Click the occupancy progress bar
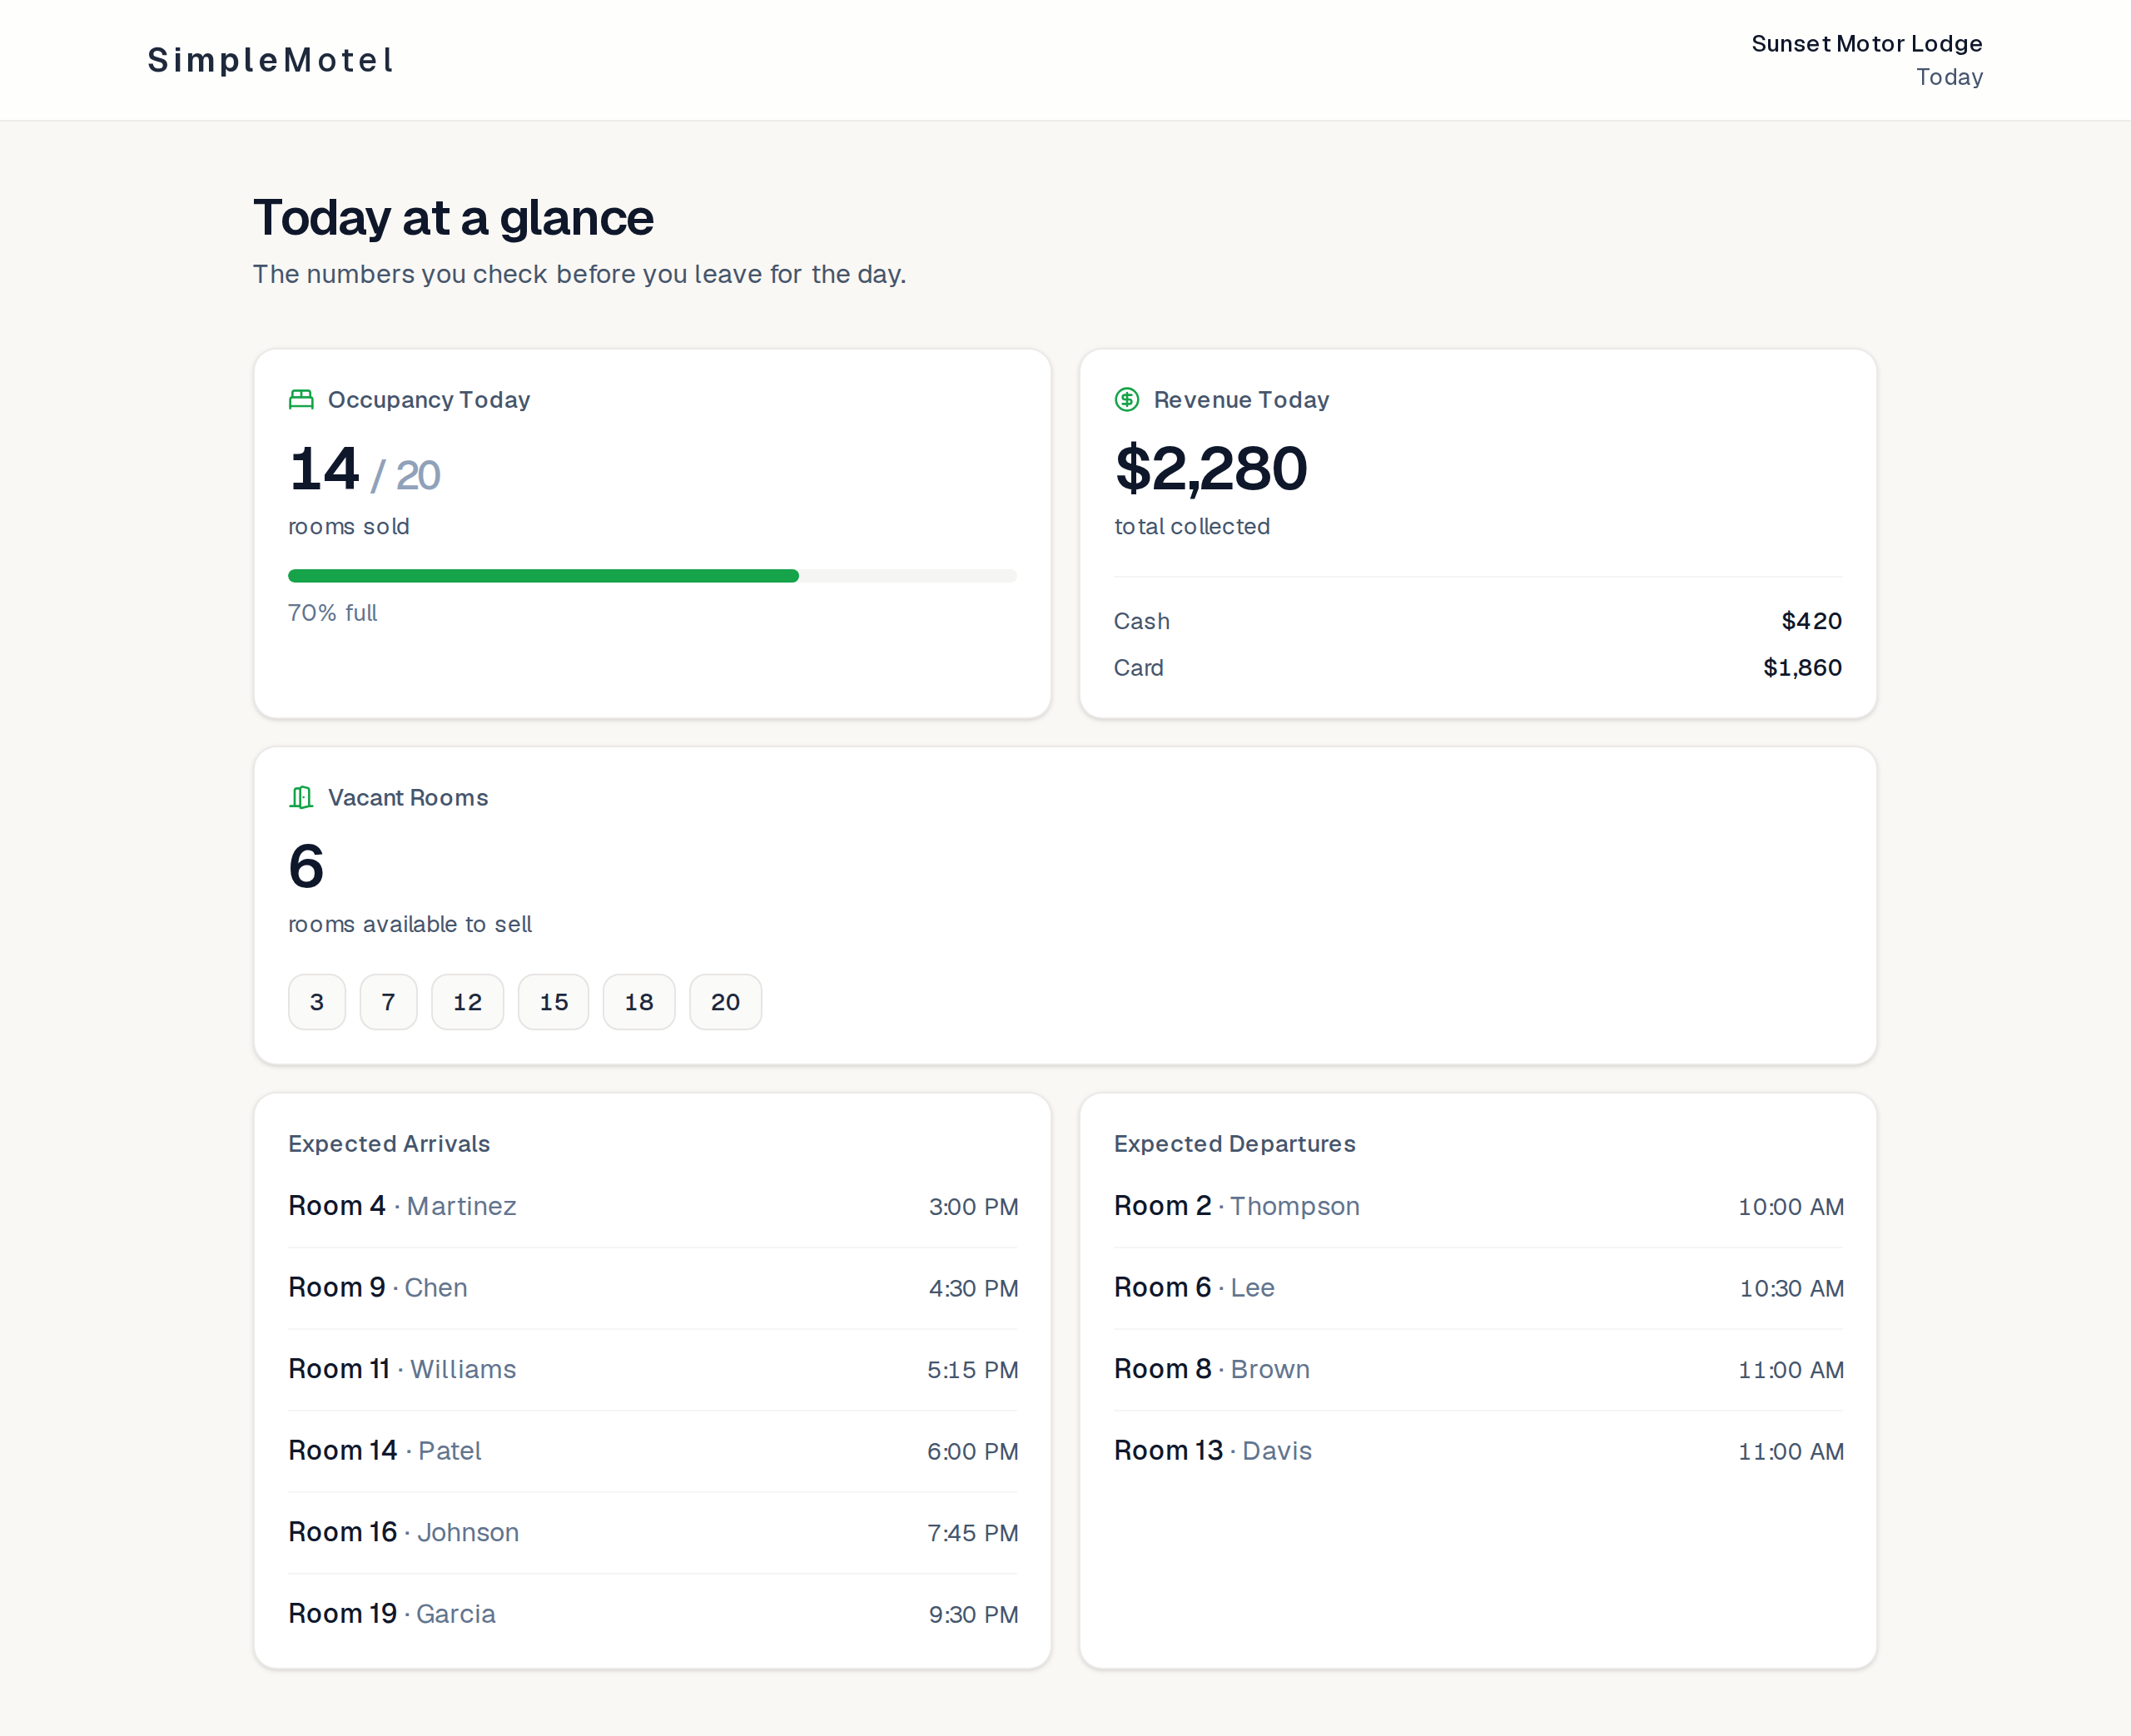This screenshot has width=2131, height=1736. 652,576
